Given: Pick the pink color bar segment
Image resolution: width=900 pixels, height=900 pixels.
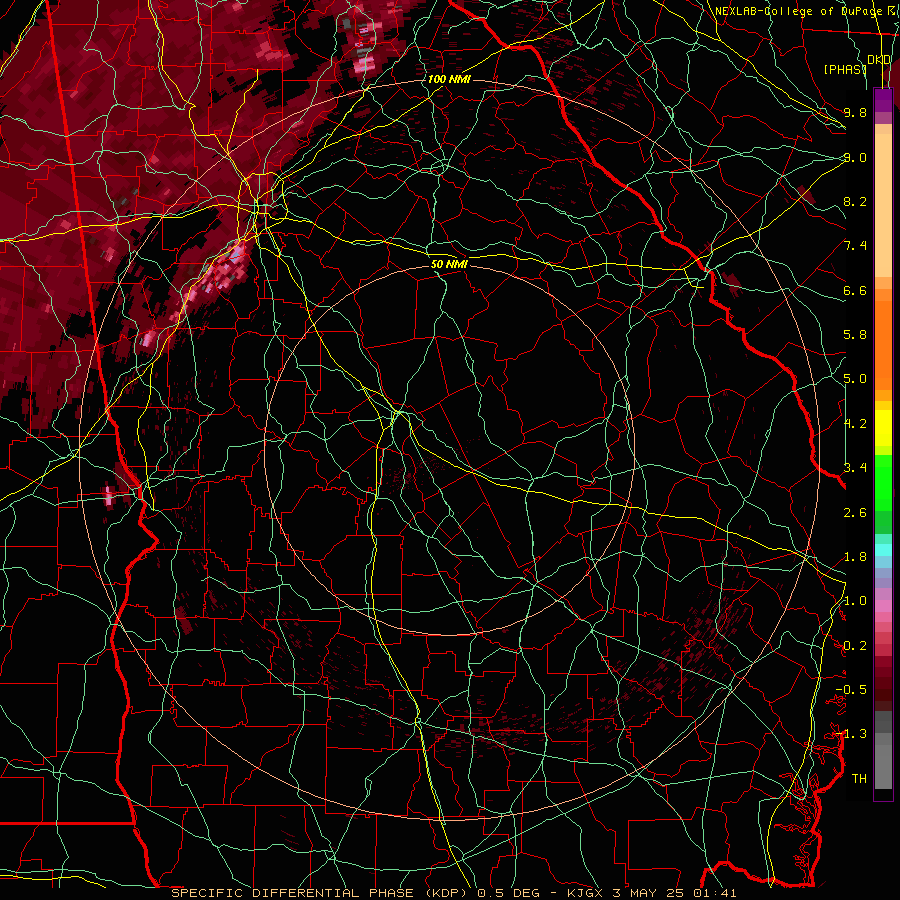Looking at the screenshot, I should (x=883, y=605).
